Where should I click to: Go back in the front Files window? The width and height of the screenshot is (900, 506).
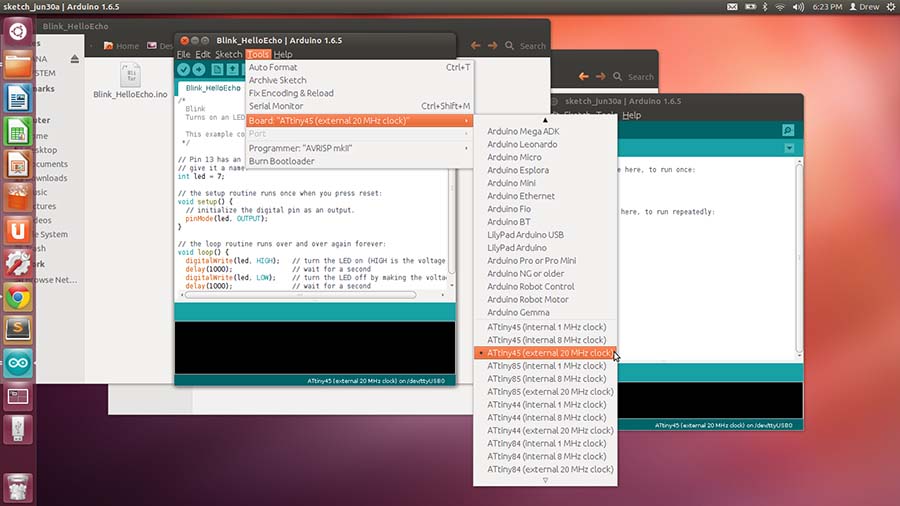475,45
